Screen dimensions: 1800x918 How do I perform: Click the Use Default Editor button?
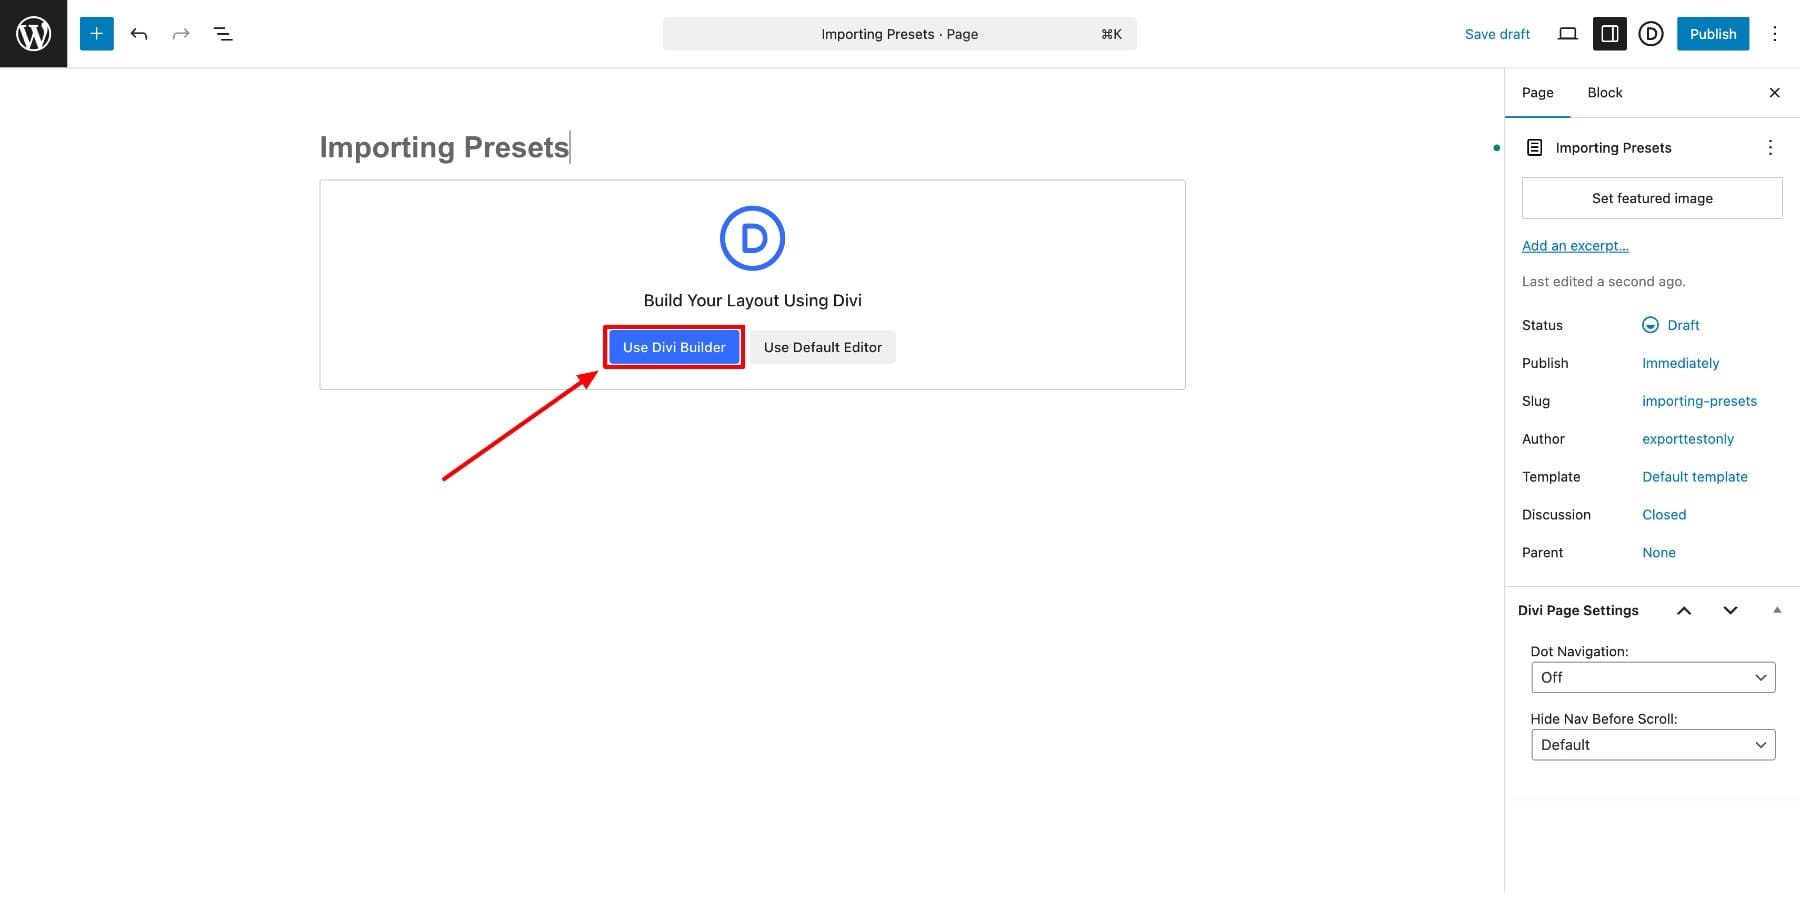[822, 347]
